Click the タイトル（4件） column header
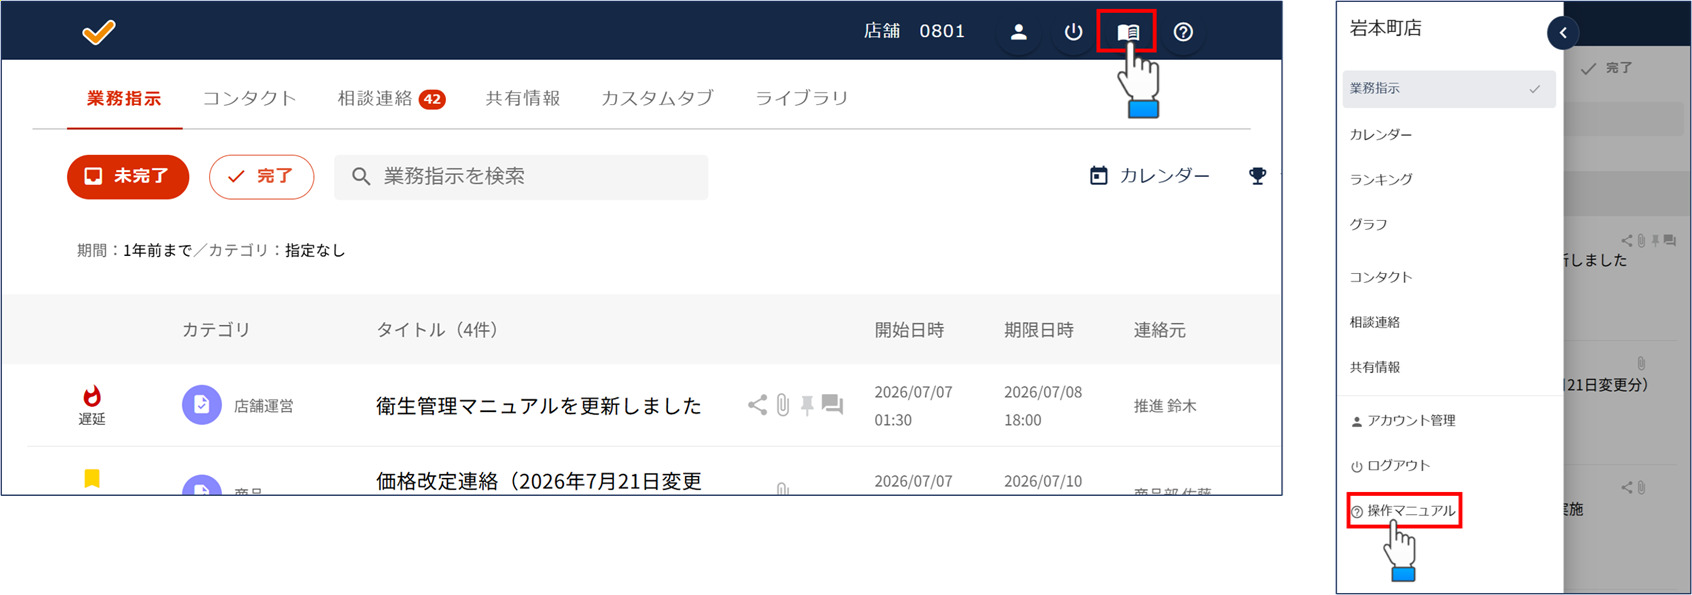The image size is (1692, 595). 437,330
